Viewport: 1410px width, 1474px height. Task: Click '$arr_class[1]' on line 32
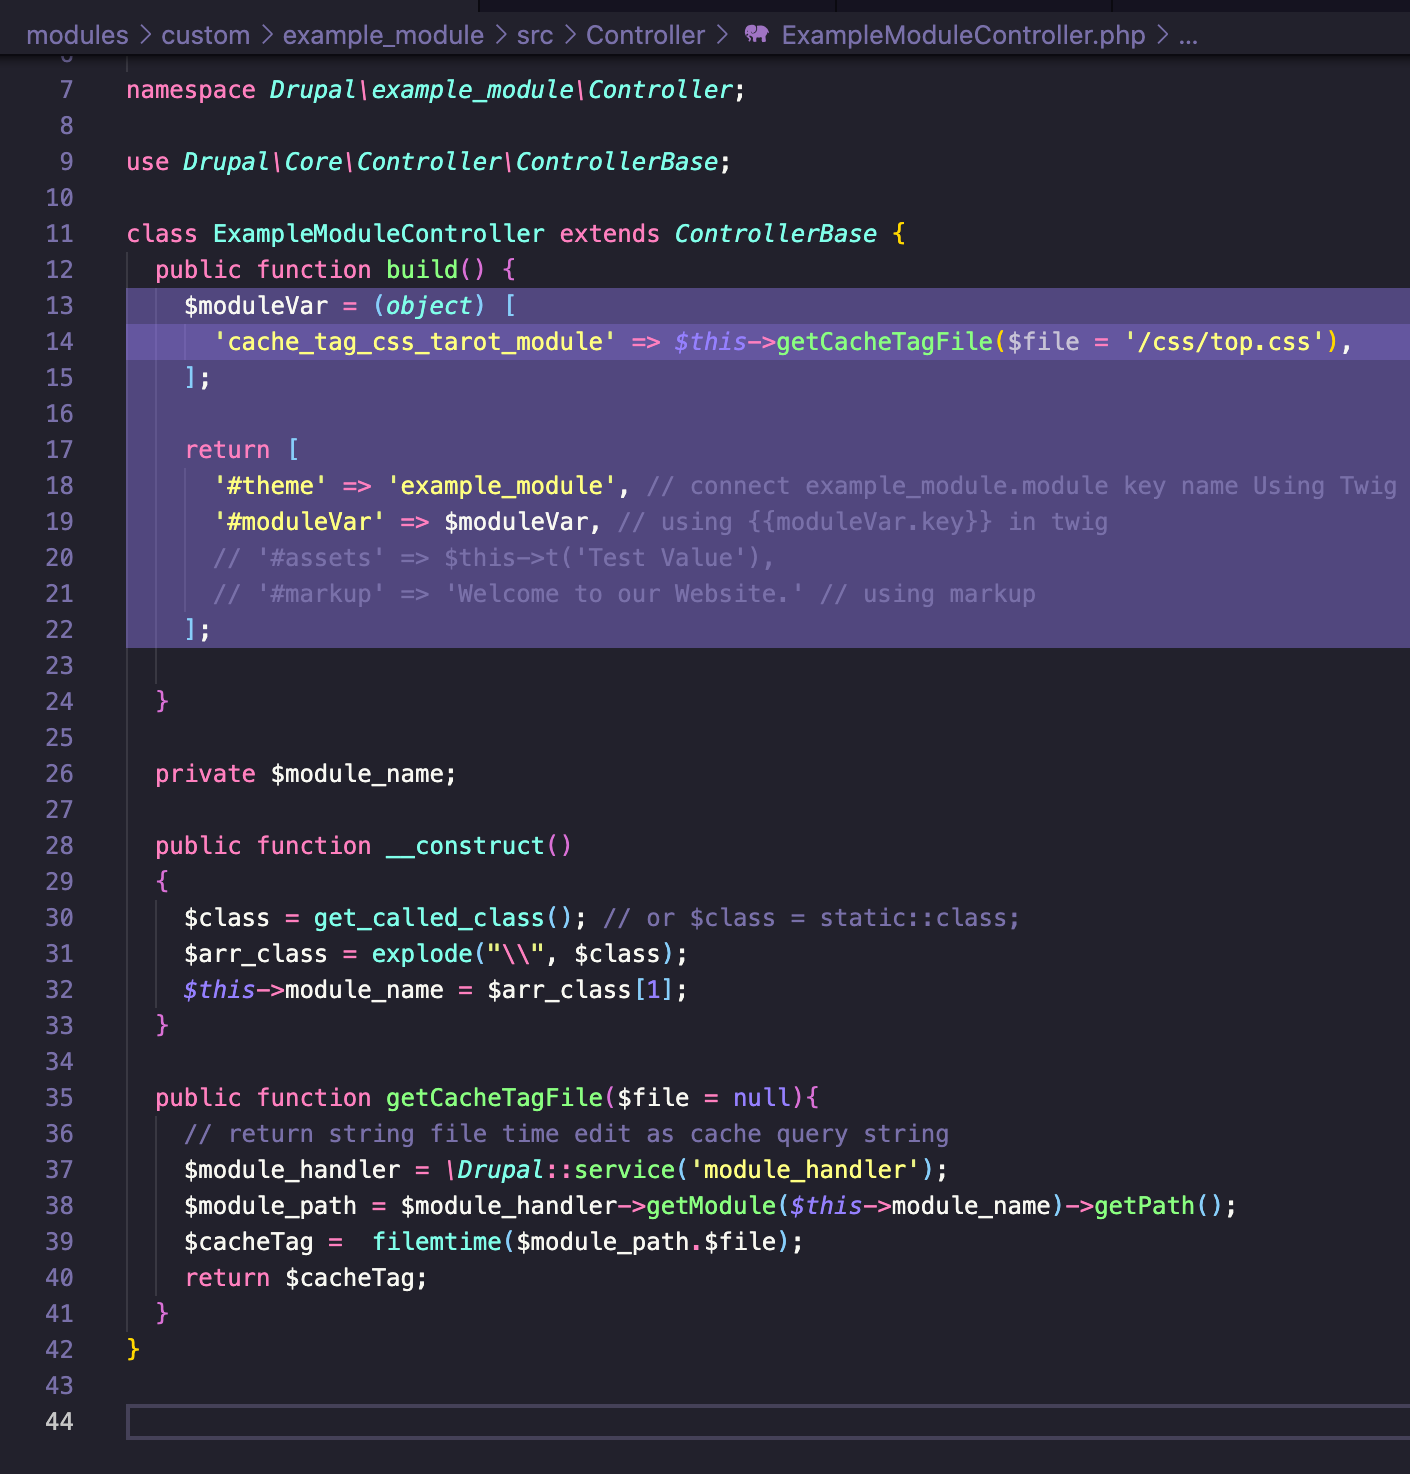pyautogui.click(x=581, y=990)
